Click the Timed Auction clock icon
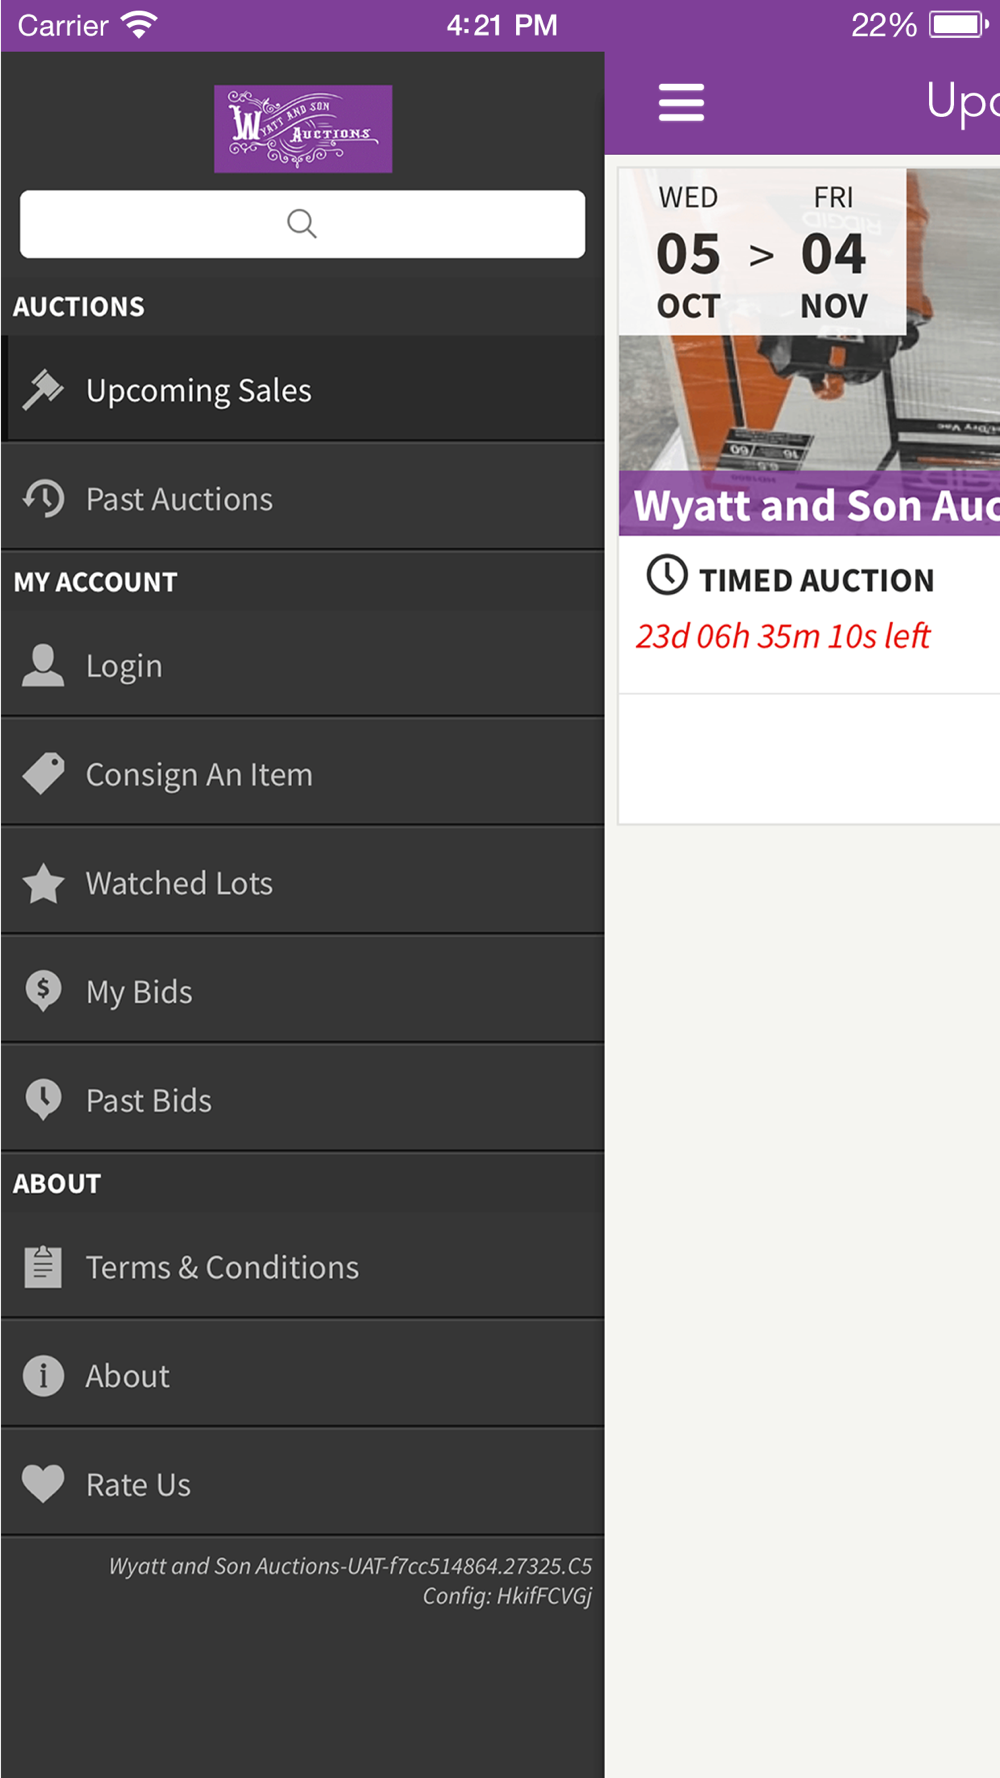1000x1778 pixels. pos(667,576)
